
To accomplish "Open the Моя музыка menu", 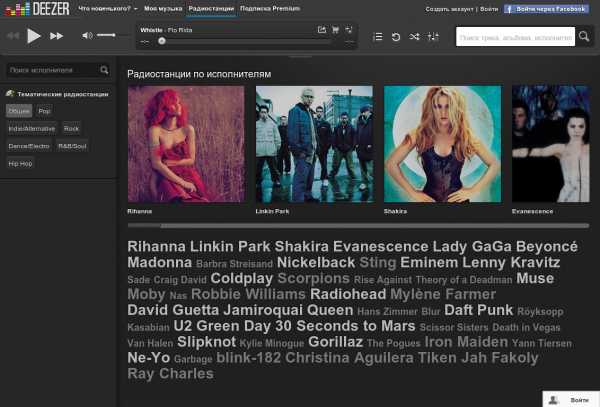I will [163, 8].
